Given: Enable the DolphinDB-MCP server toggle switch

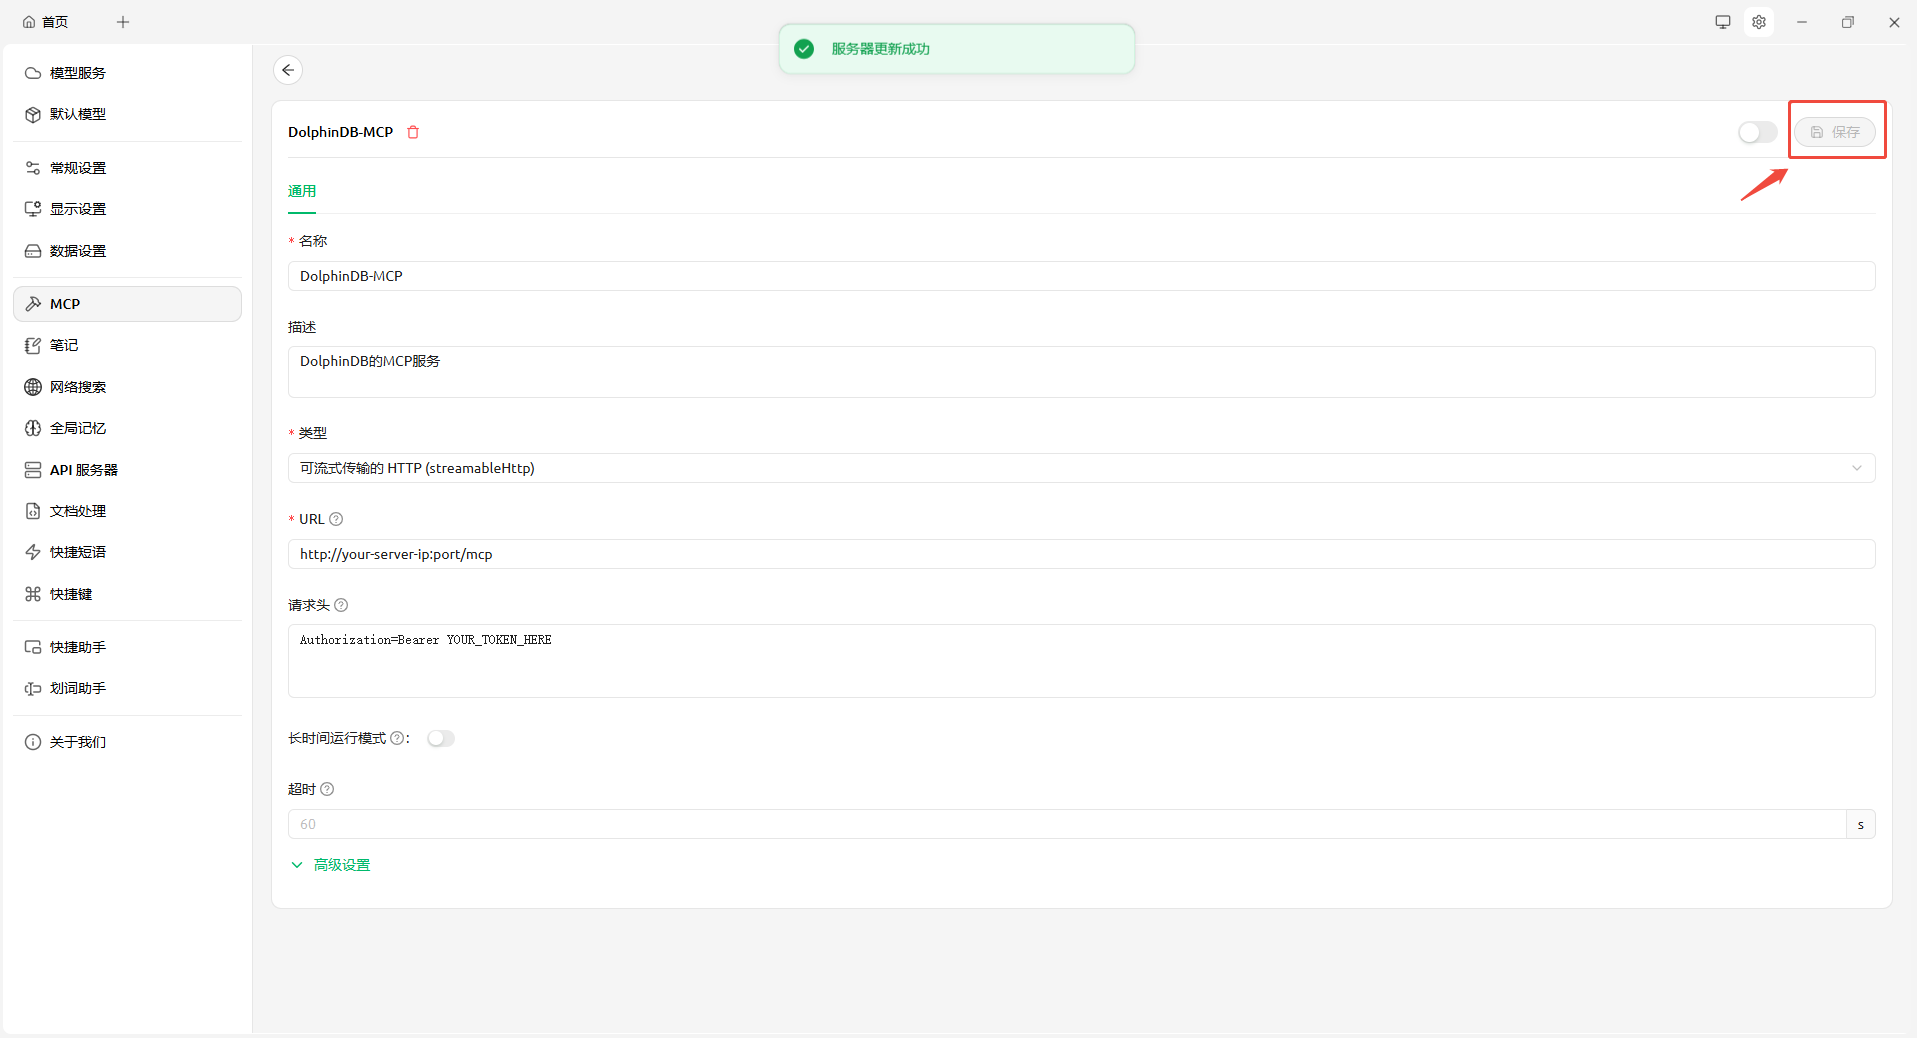Looking at the screenshot, I should [1756, 132].
